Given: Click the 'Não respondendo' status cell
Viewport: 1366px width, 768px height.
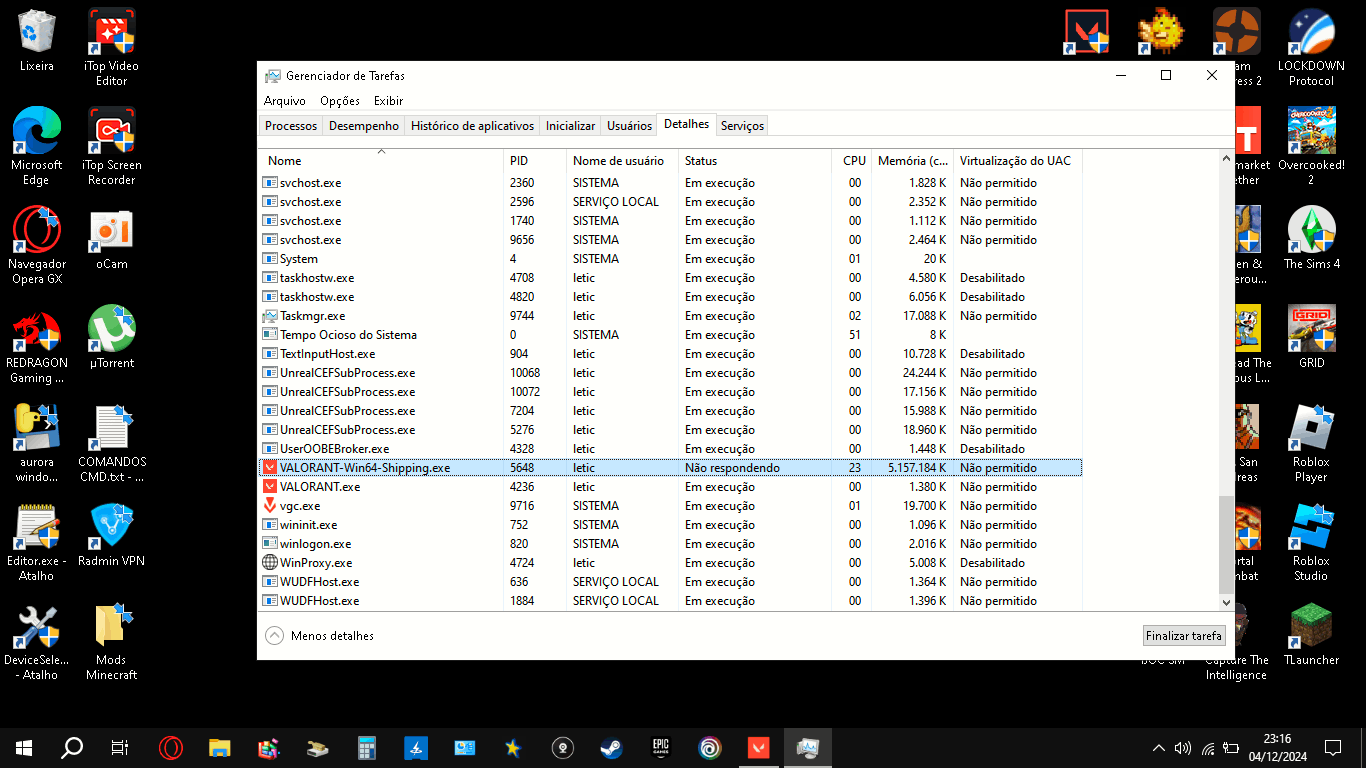Looking at the screenshot, I should point(732,467).
